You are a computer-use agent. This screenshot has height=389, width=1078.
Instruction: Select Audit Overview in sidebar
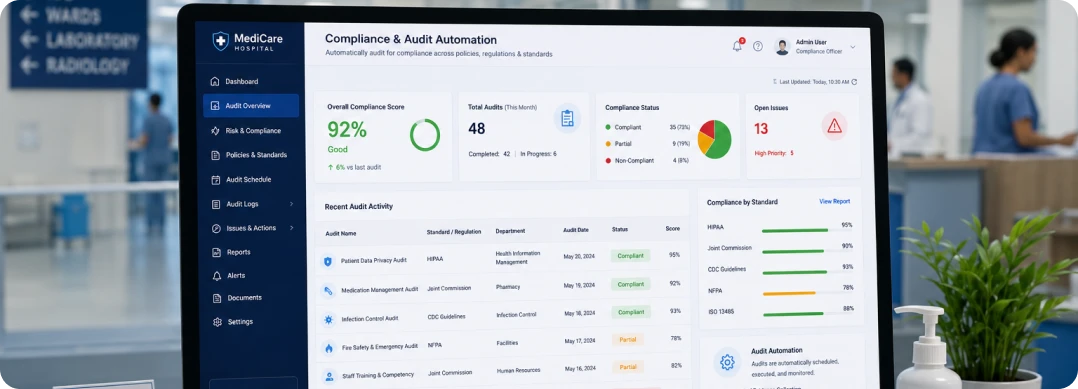(x=251, y=106)
